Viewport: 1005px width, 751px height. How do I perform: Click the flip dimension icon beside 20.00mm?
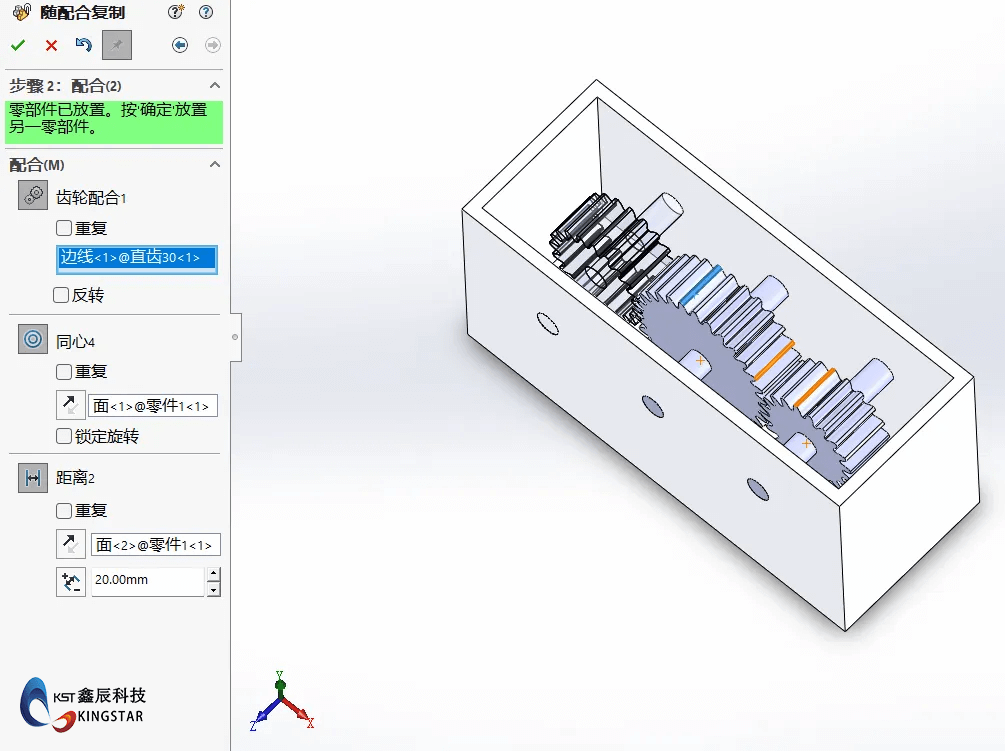click(x=70, y=581)
